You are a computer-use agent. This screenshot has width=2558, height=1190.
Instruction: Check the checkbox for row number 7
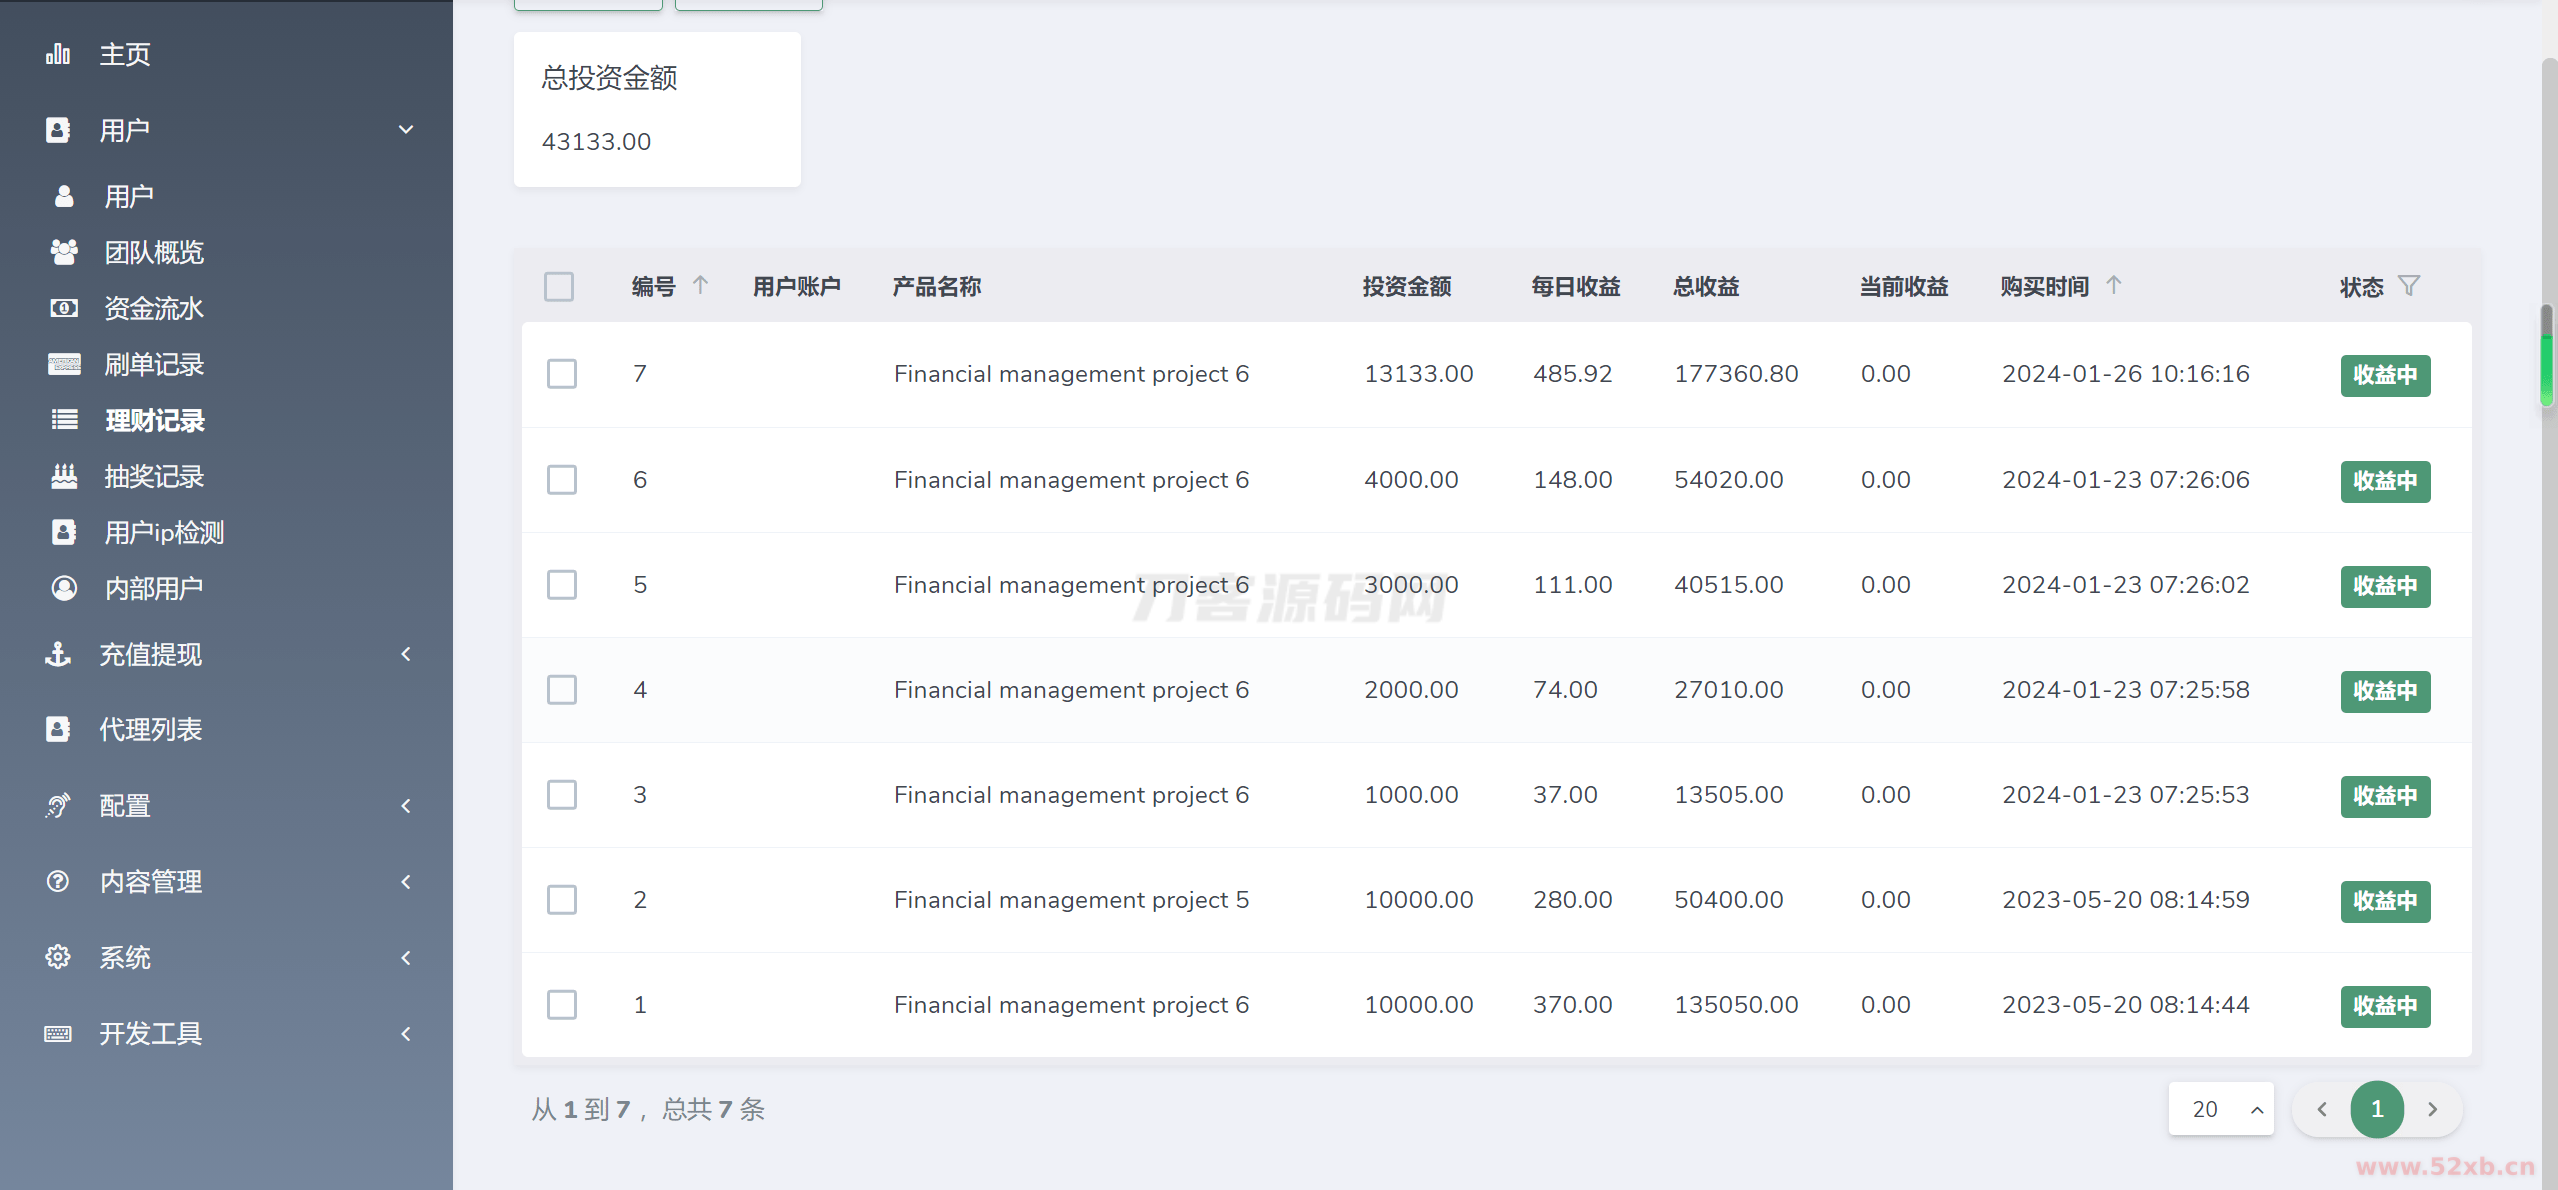point(562,374)
